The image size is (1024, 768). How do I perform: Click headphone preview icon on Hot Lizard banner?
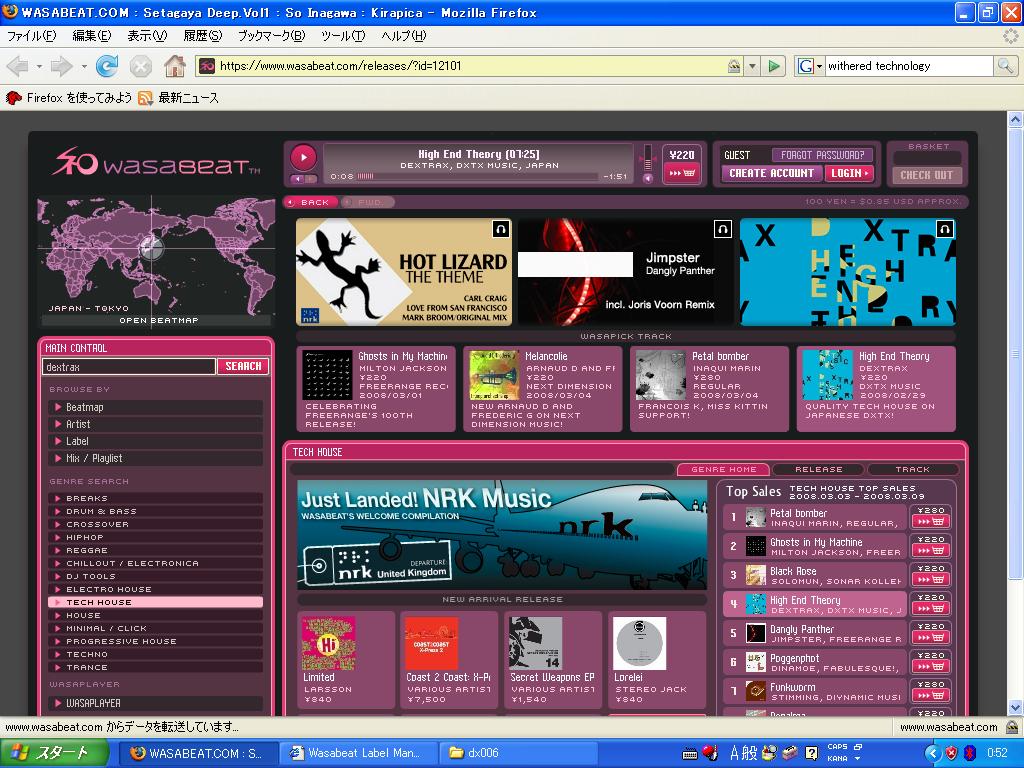(x=500, y=229)
